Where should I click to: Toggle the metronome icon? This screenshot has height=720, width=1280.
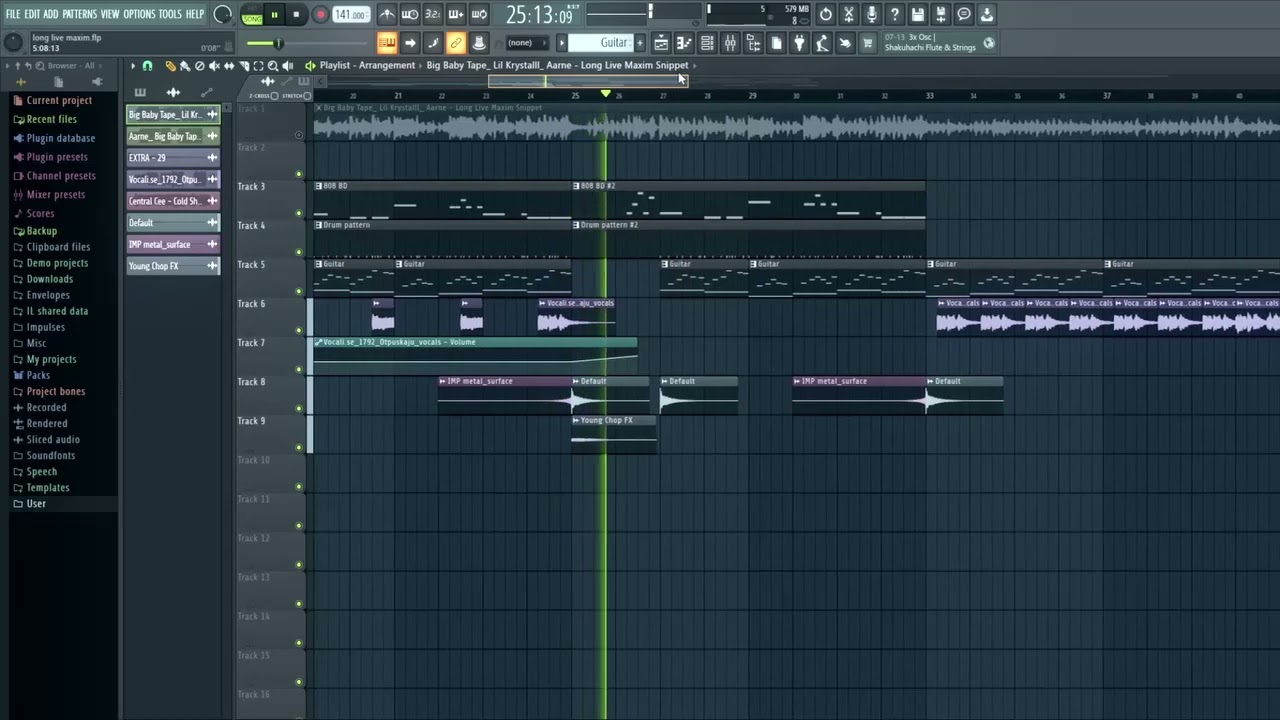pyautogui.click(x=387, y=14)
